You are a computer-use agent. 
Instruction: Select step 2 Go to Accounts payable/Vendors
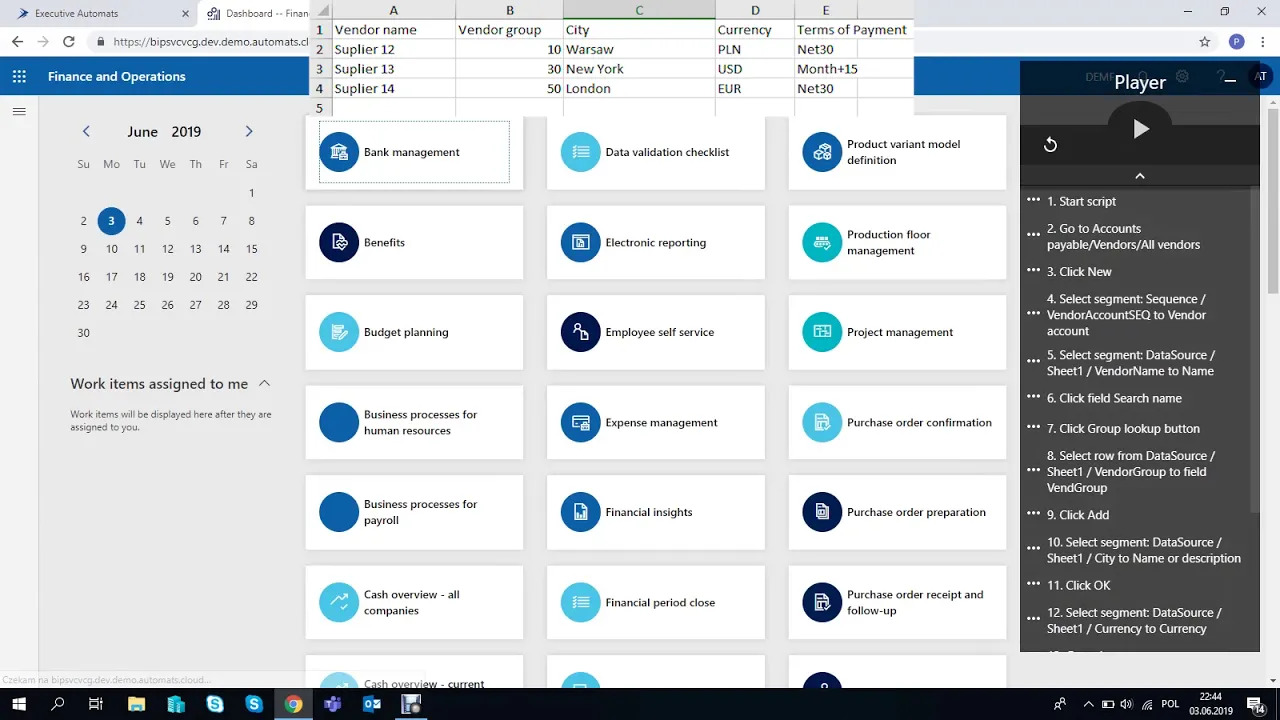pos(1123,237)
